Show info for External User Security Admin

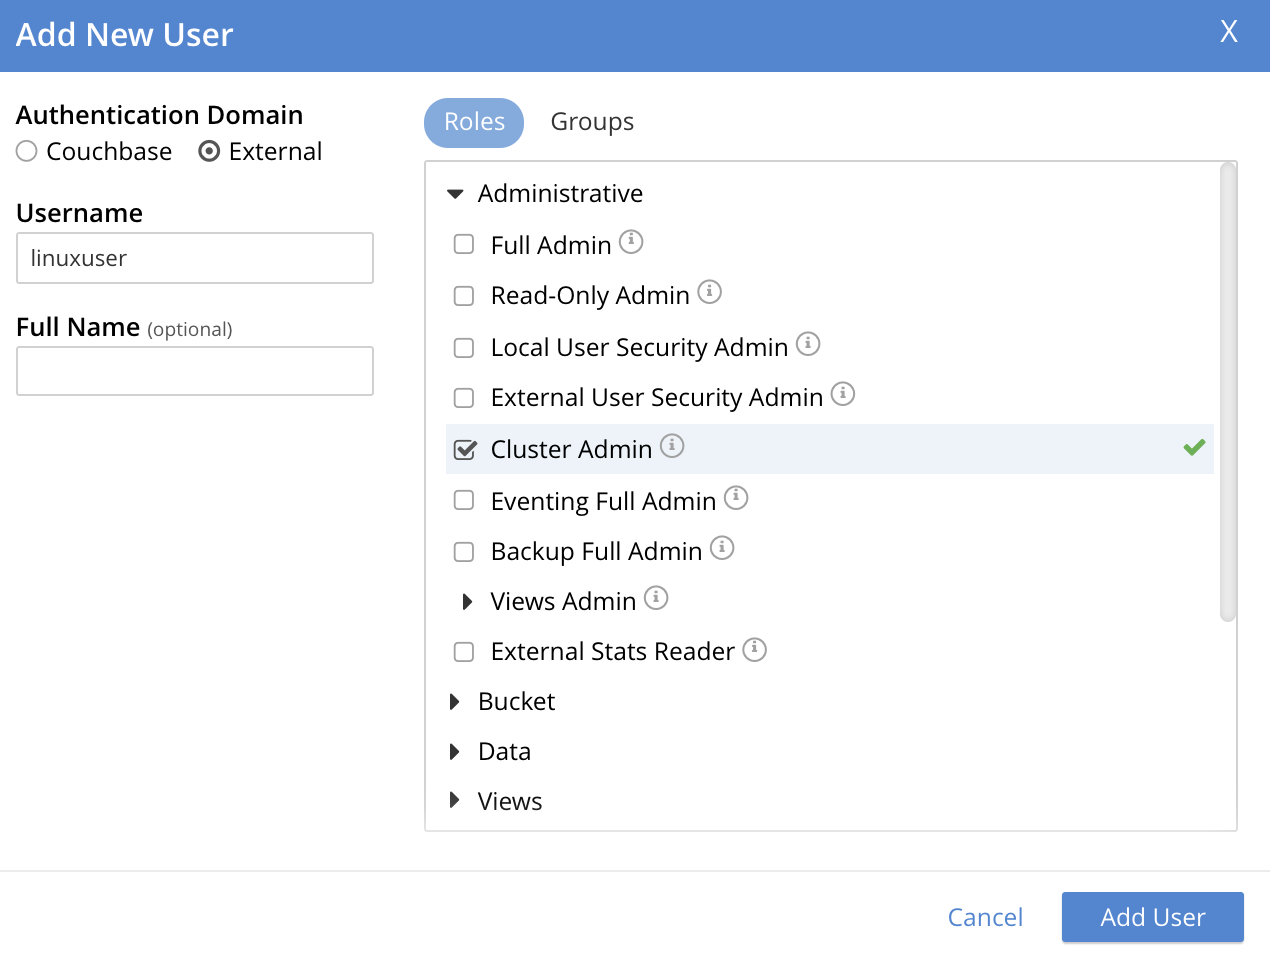[x=843, y=394]
